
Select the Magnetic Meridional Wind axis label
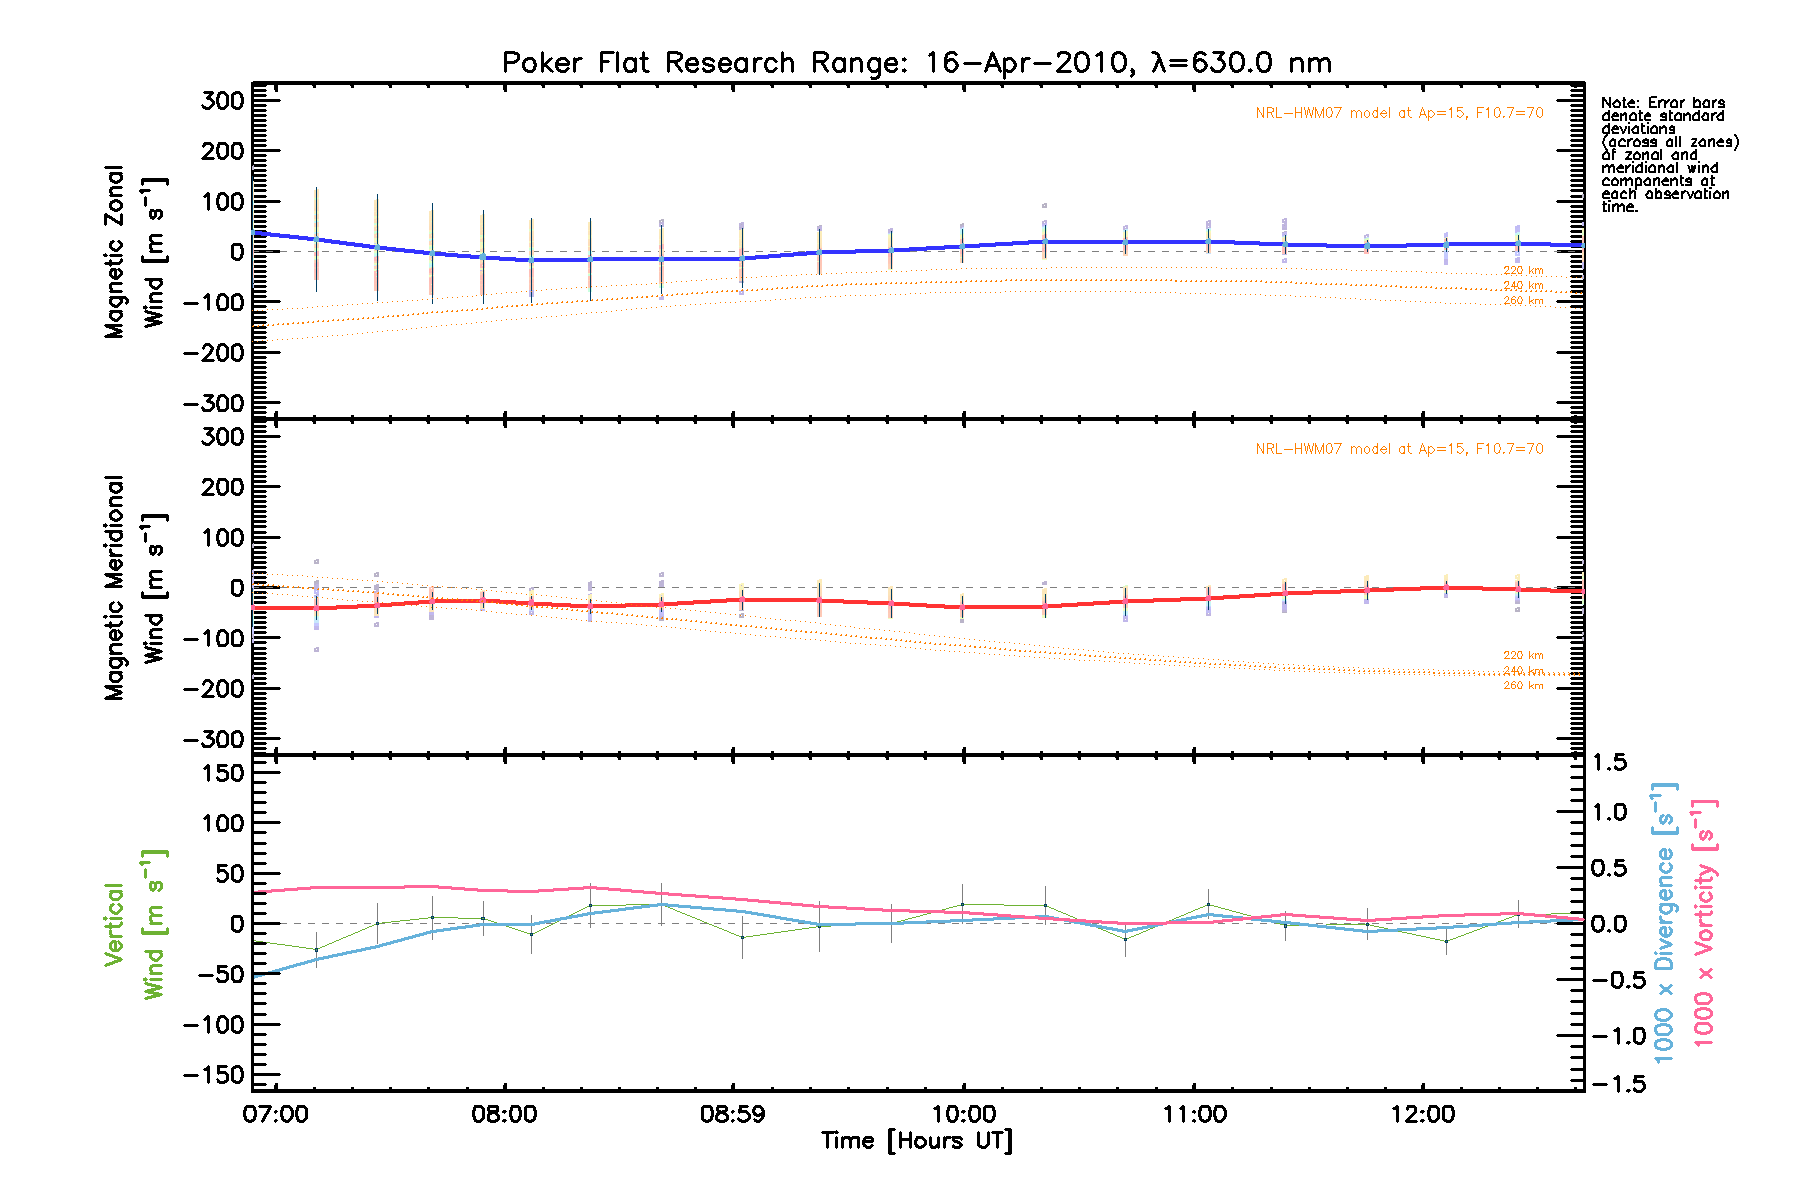(134, 588)
